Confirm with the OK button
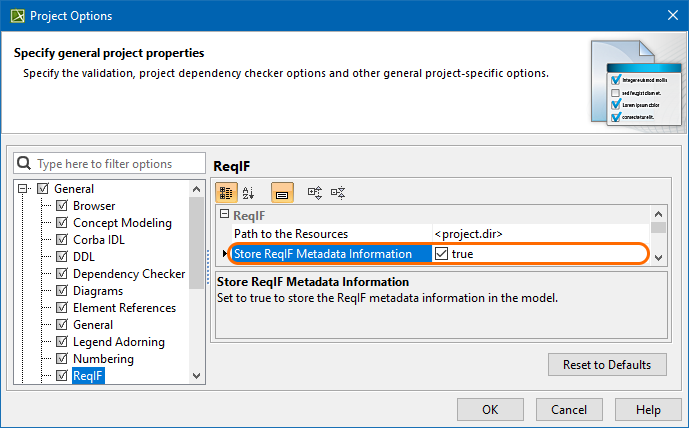The width and height of the screenshot is (689, 428). [489, 409]
